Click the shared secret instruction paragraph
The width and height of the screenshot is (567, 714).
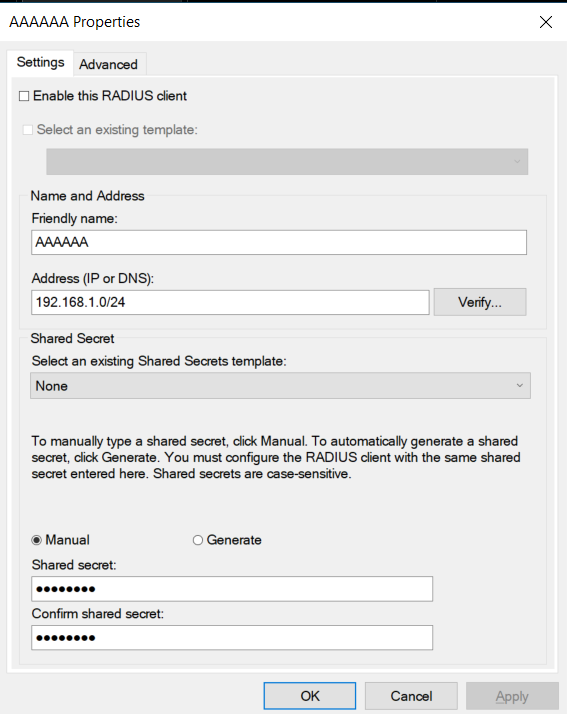coord(276,457)
